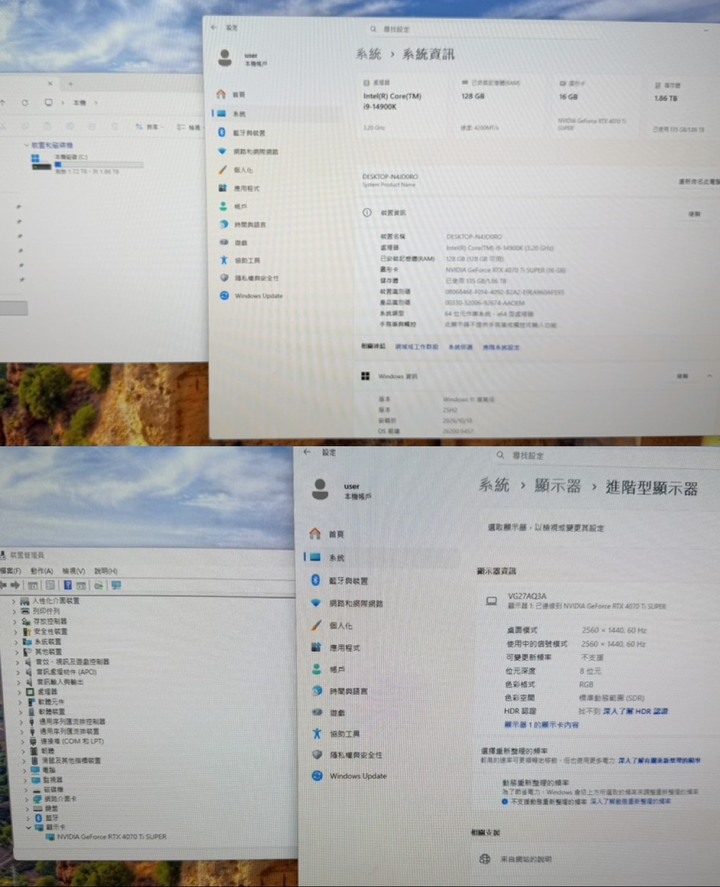Open Home in System Info settings sidebar

click(232, 94)
